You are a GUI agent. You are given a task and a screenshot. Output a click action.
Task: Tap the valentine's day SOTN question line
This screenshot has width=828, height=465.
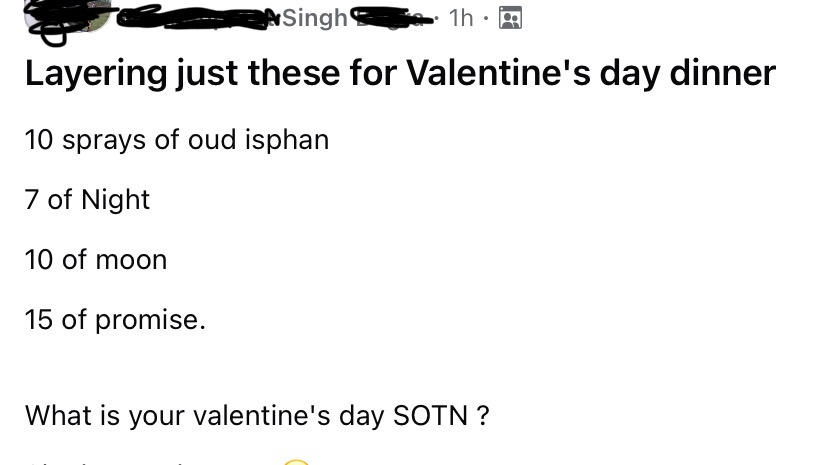point(257,415)
